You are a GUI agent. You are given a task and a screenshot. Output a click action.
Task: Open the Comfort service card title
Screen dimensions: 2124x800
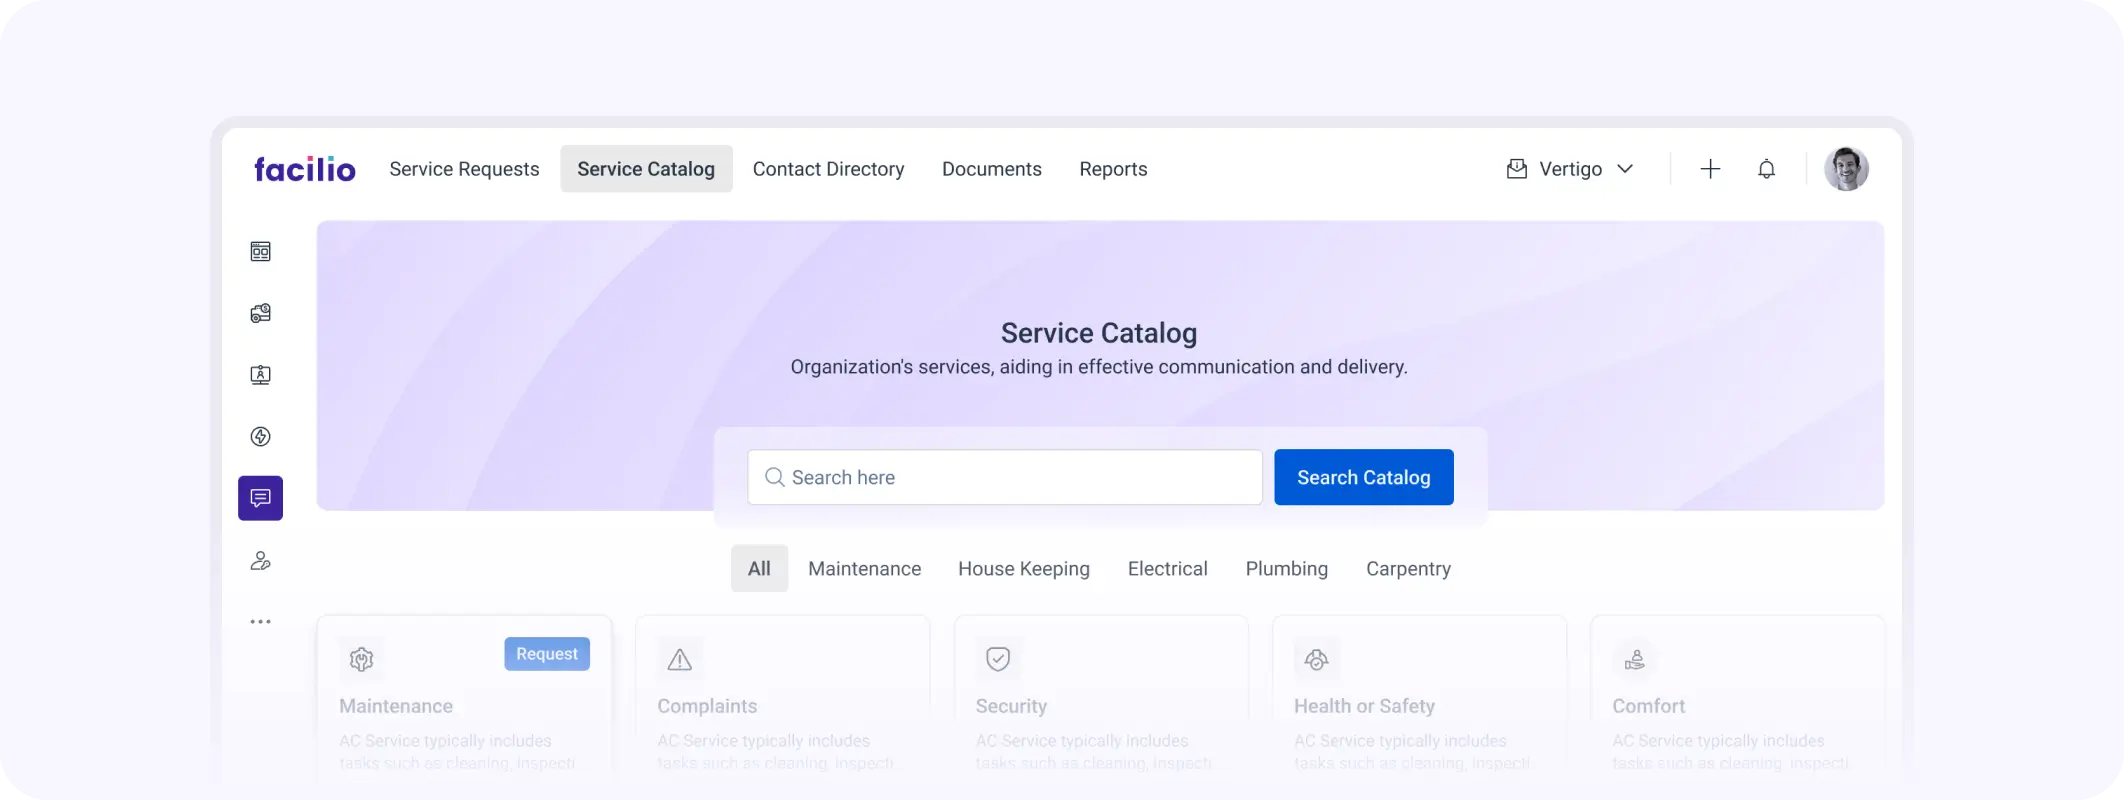click(x=1648, y=706)
